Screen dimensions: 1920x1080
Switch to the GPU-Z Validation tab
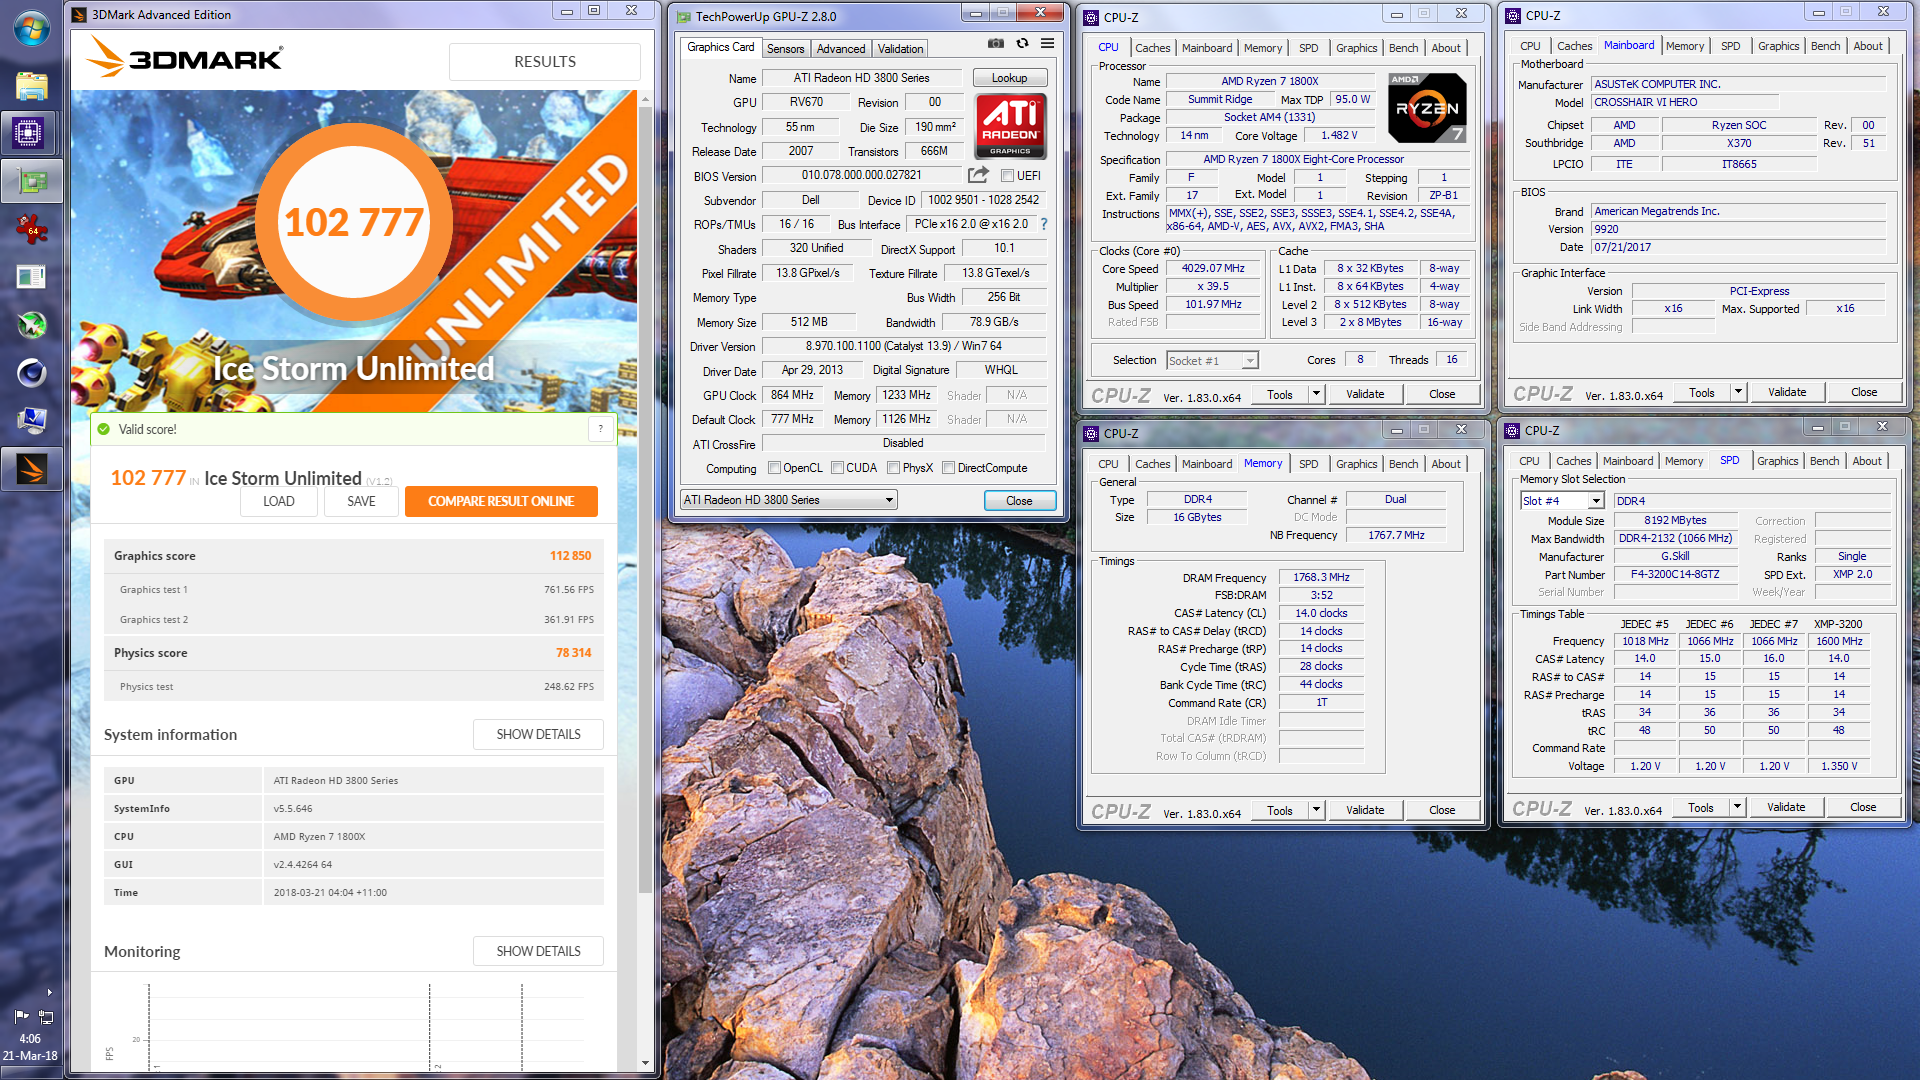click(900, 48)
